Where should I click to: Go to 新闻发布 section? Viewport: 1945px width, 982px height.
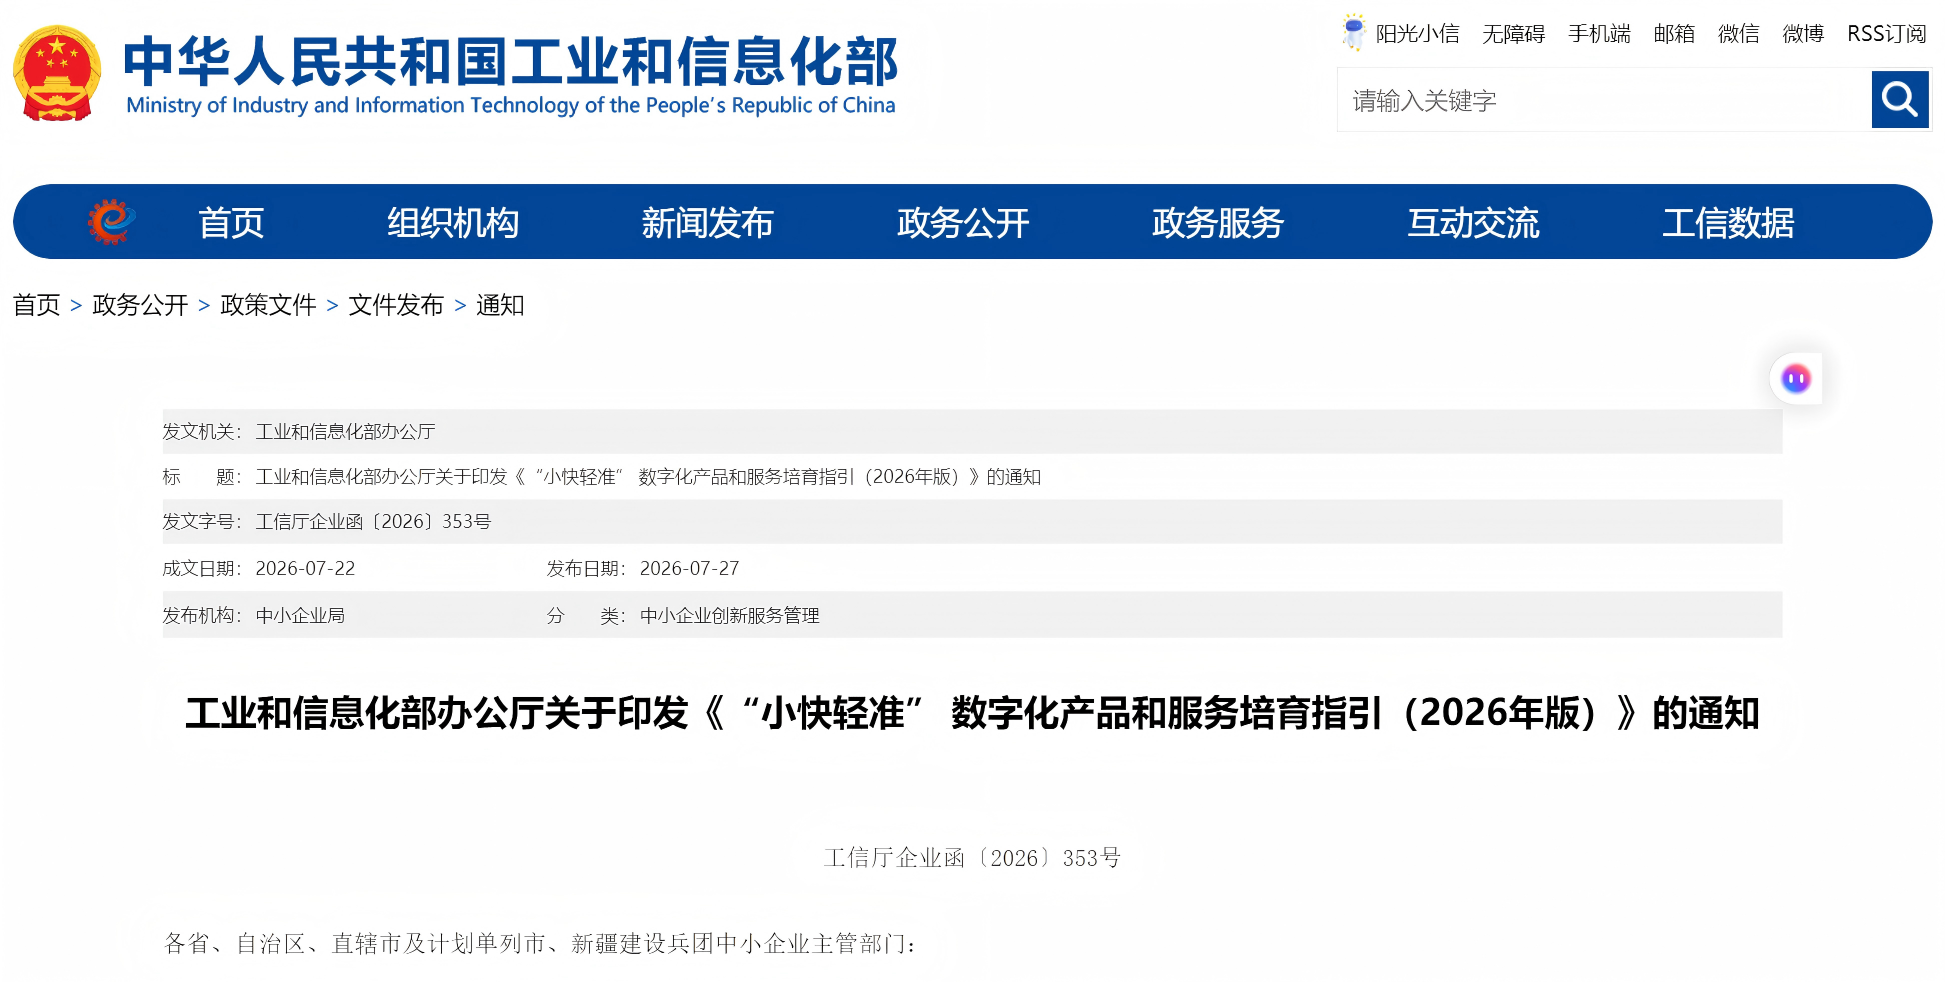pyautogui.click(x=708, y=222)
